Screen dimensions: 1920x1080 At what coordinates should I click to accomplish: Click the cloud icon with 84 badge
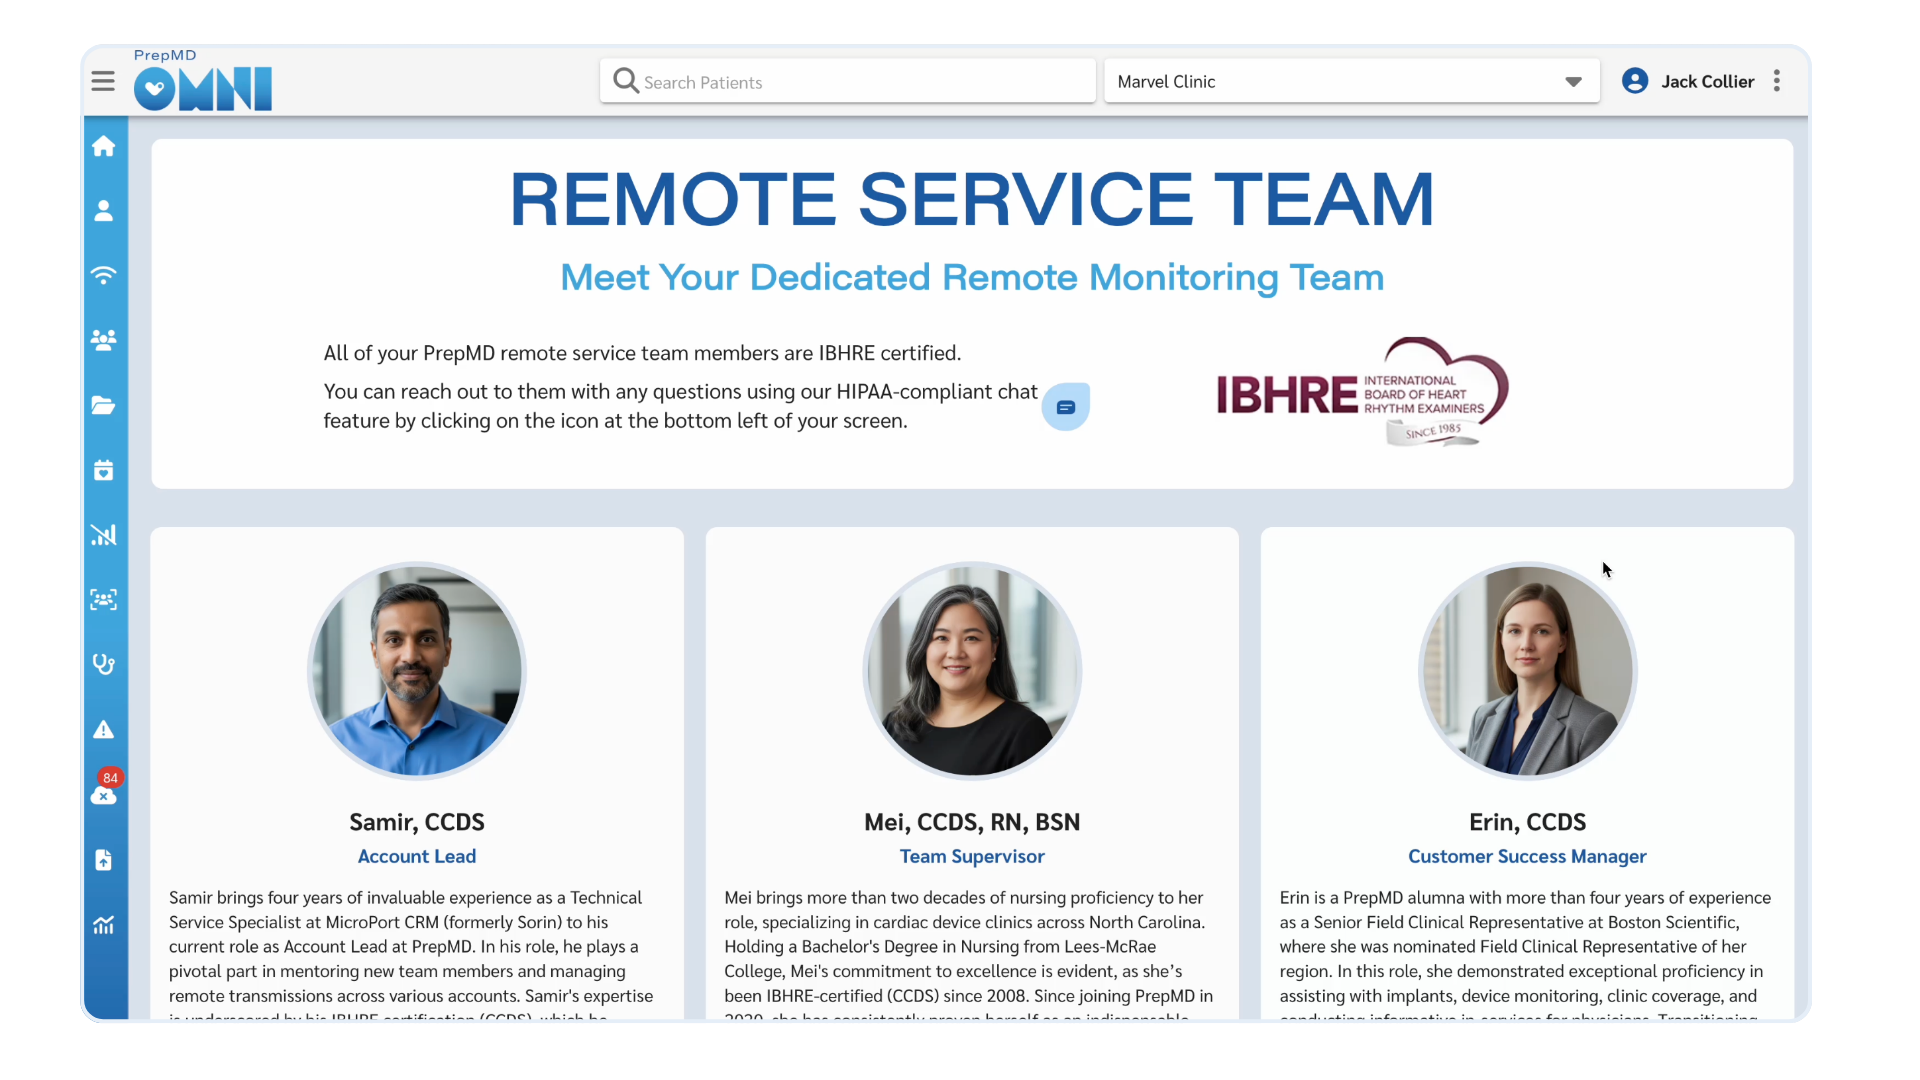pyautogui.click(x=103, y=795)
